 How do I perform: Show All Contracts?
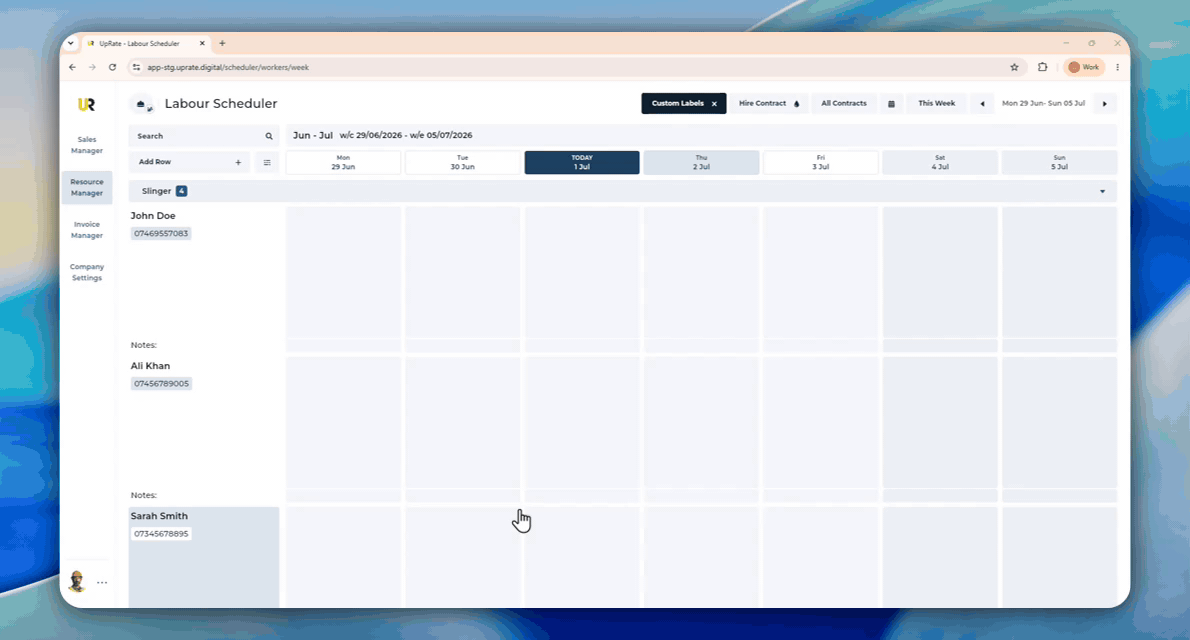(x=843, y=103)
